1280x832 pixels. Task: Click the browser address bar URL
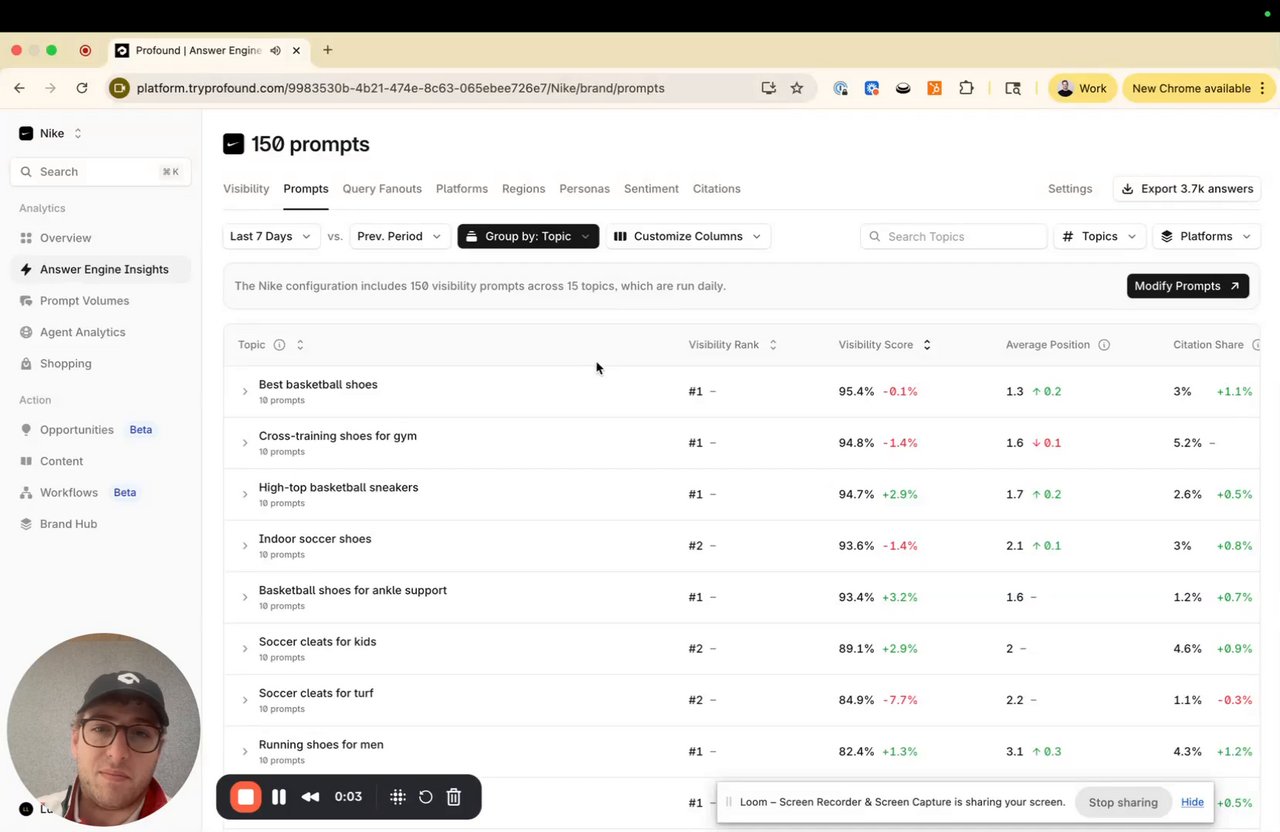coord(401,88)
